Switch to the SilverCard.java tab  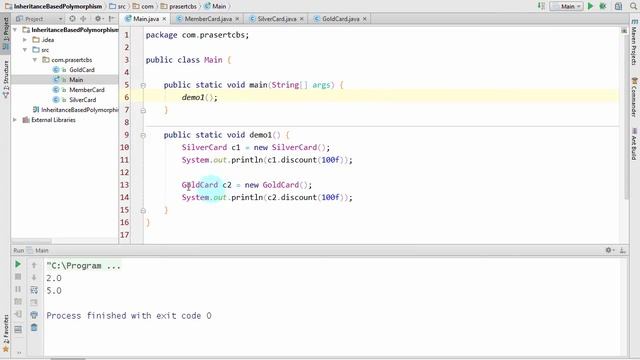[277, 19]
